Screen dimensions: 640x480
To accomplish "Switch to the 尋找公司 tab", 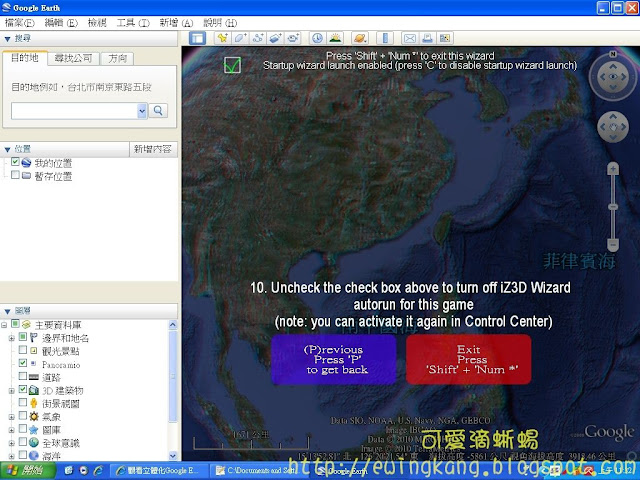I will pos(73,58).
